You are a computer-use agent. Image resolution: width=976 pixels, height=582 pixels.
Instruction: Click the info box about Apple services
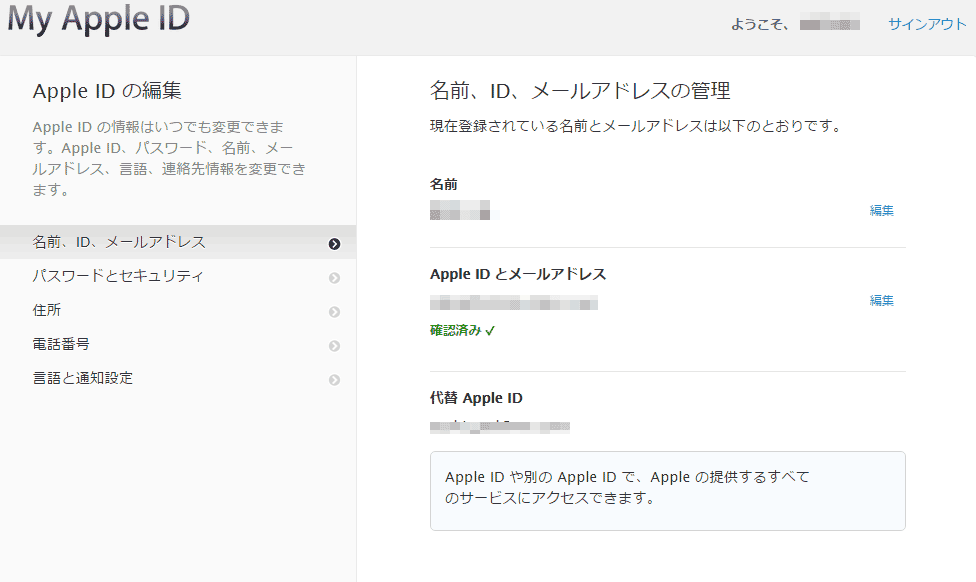point(667,490)
